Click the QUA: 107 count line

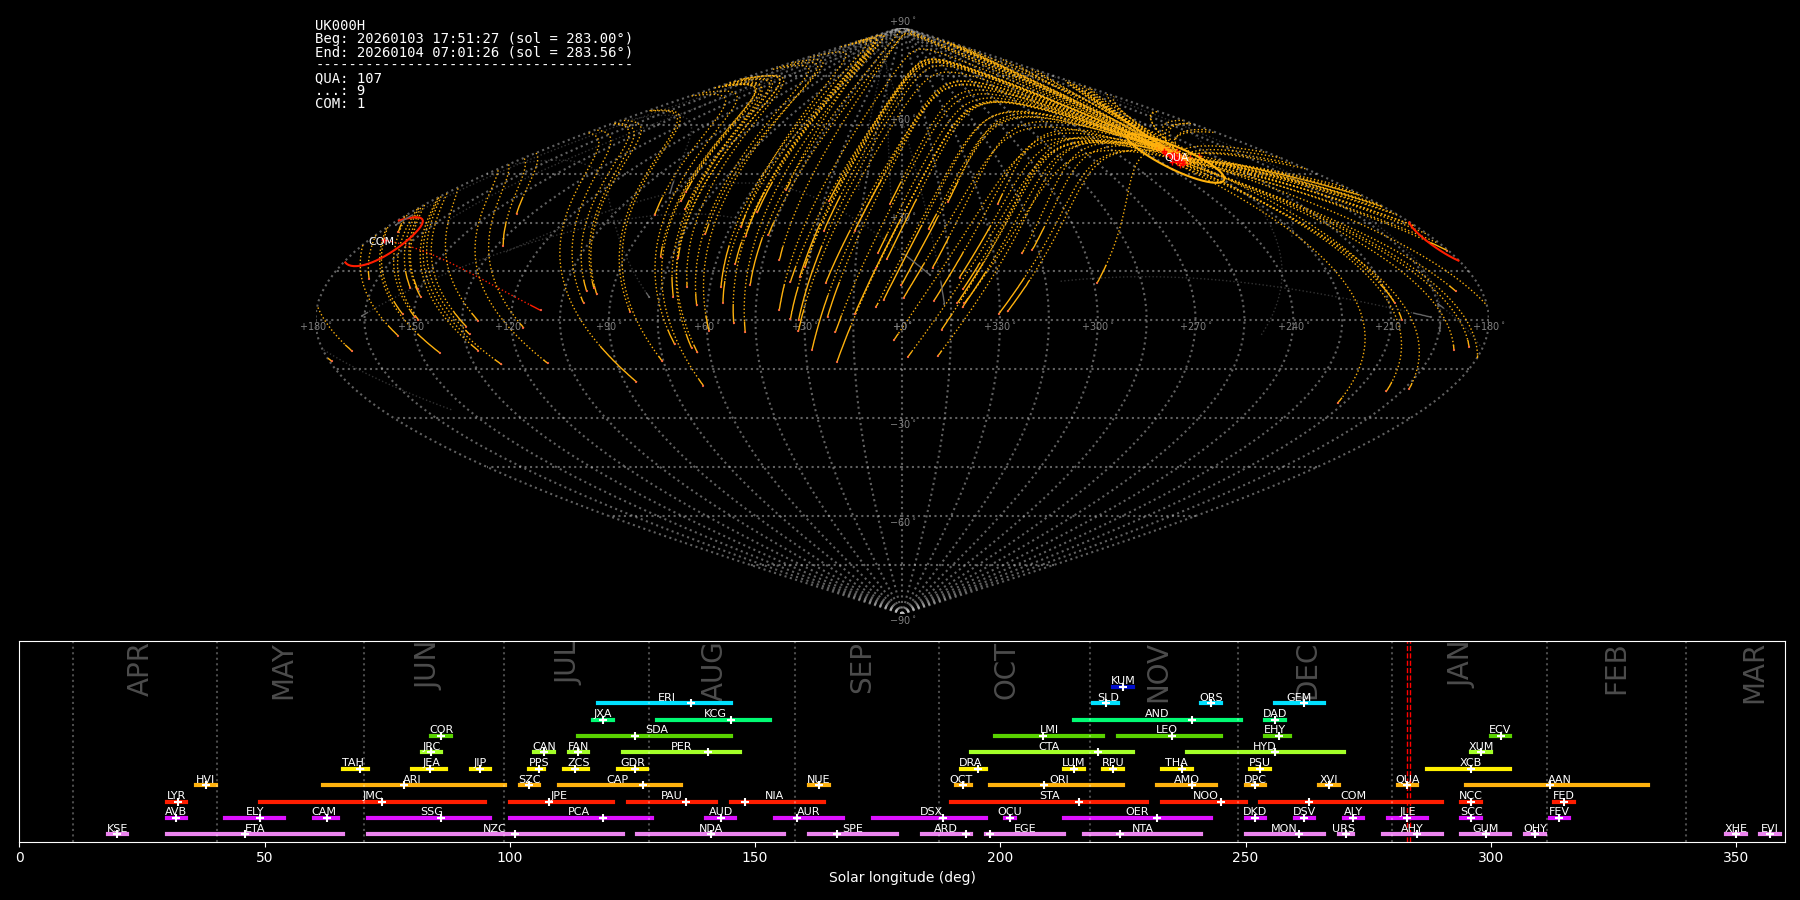[348, 78]
